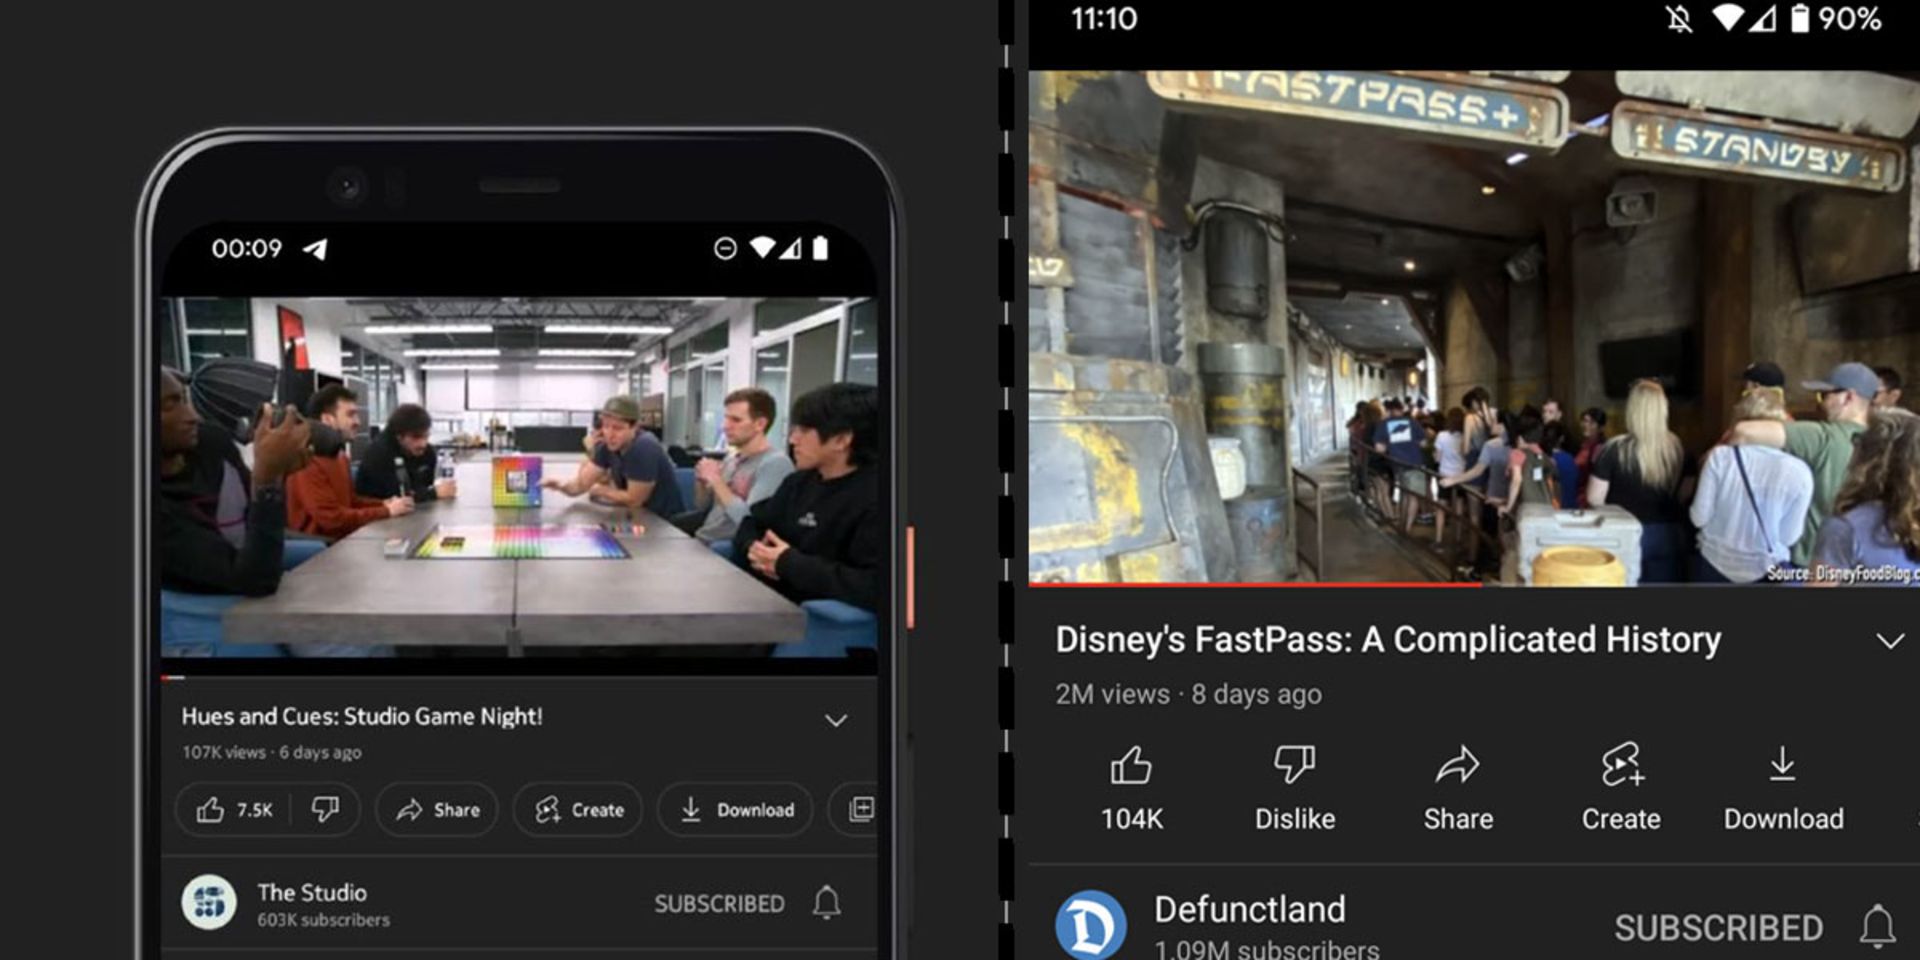Toggle SUBSCRIBED for The Studio

719,904
